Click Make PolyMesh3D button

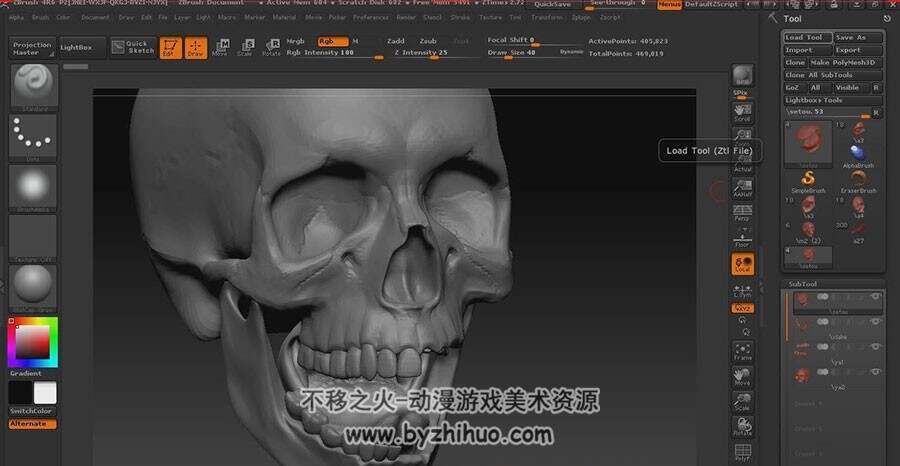point(845,63)
